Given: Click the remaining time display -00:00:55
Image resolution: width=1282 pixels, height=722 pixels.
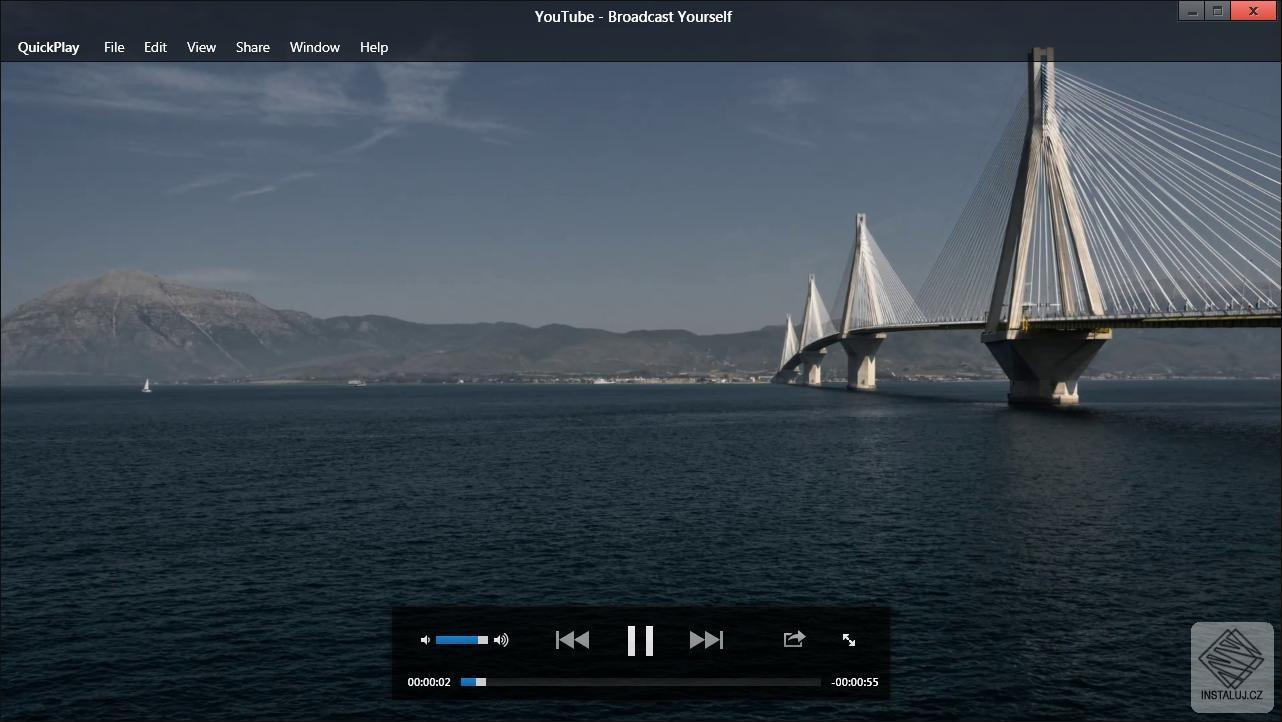Looking at the screenshot, I should (855, 682).
